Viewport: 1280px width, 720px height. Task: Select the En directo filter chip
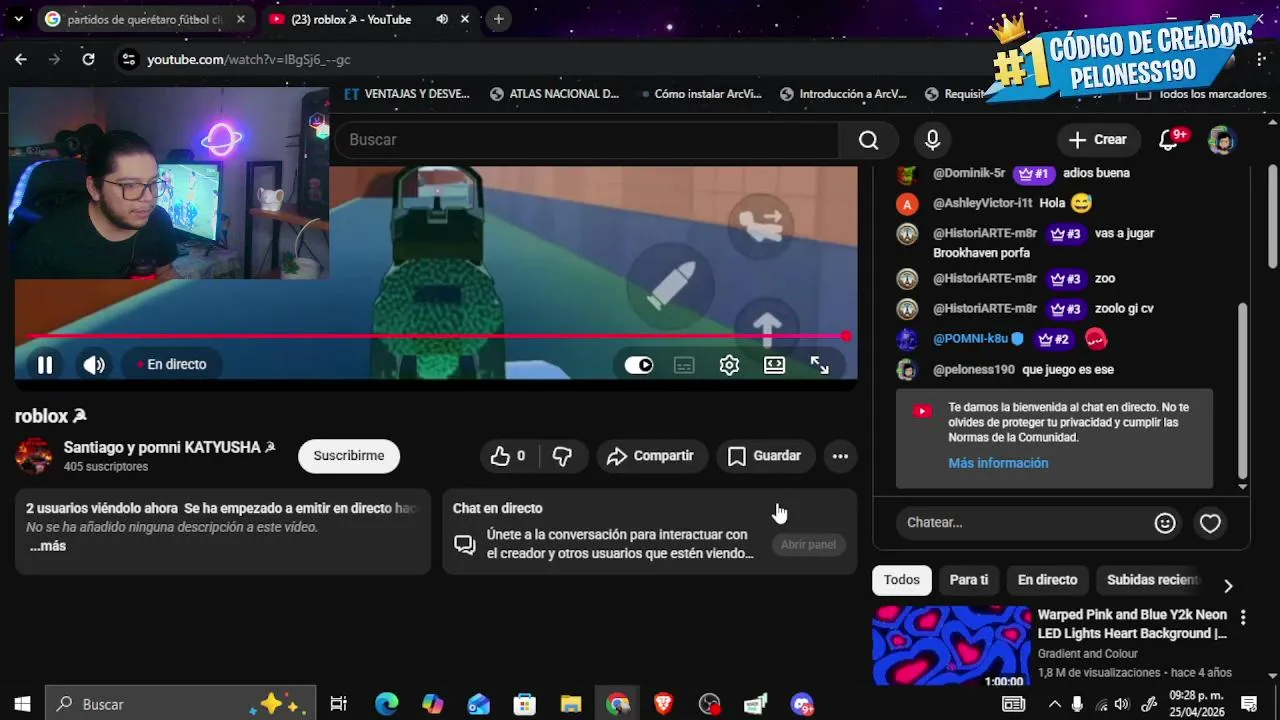[1047, 580]
